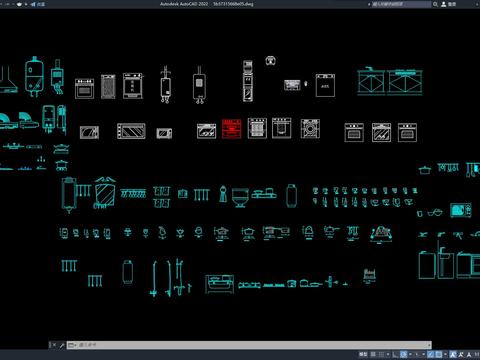Open the user sign-in account icon
Image resolution: width=480 pixels, height=360 pixels.
(444, 4)
